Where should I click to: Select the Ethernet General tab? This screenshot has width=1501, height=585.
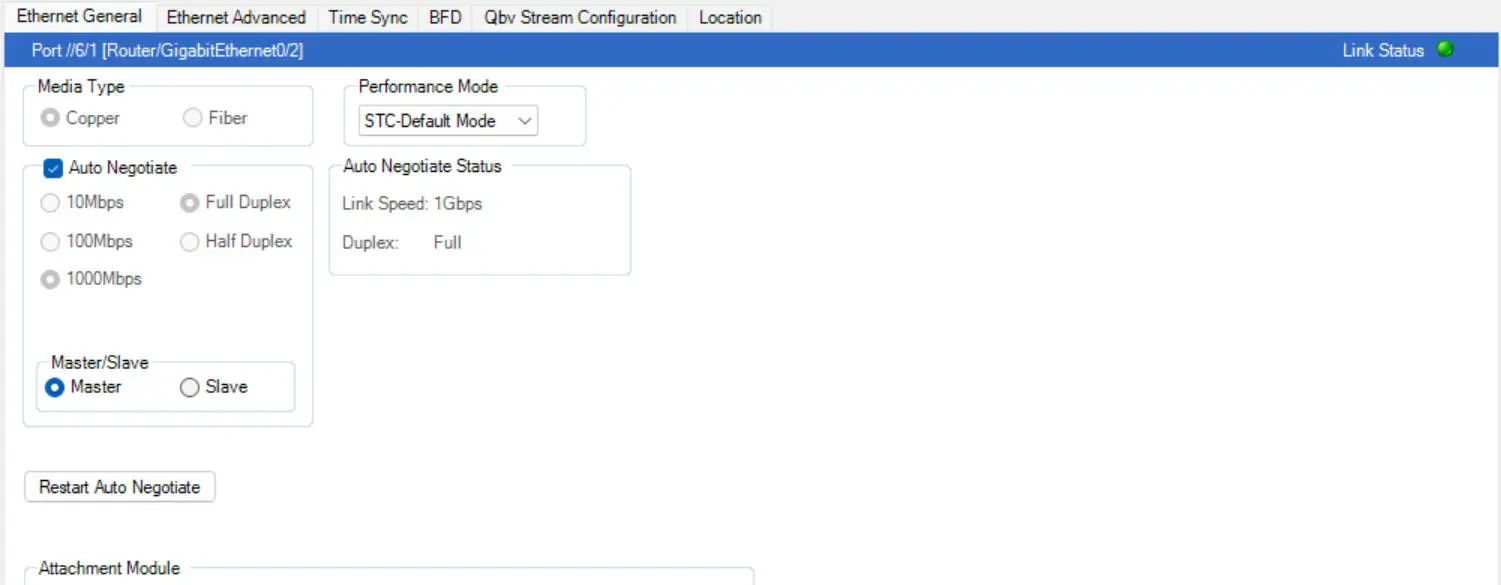[x=79, y=16]
